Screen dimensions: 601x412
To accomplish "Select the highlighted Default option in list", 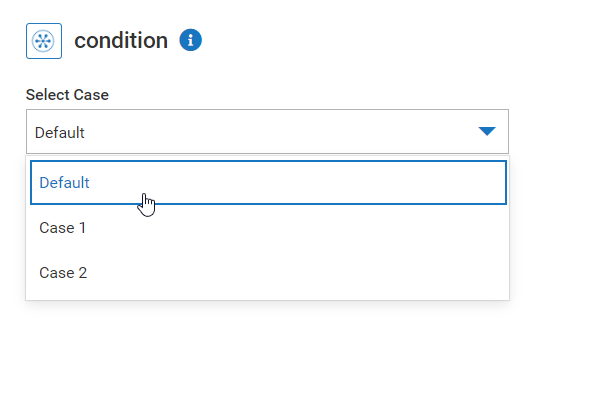I will [268, 182].
